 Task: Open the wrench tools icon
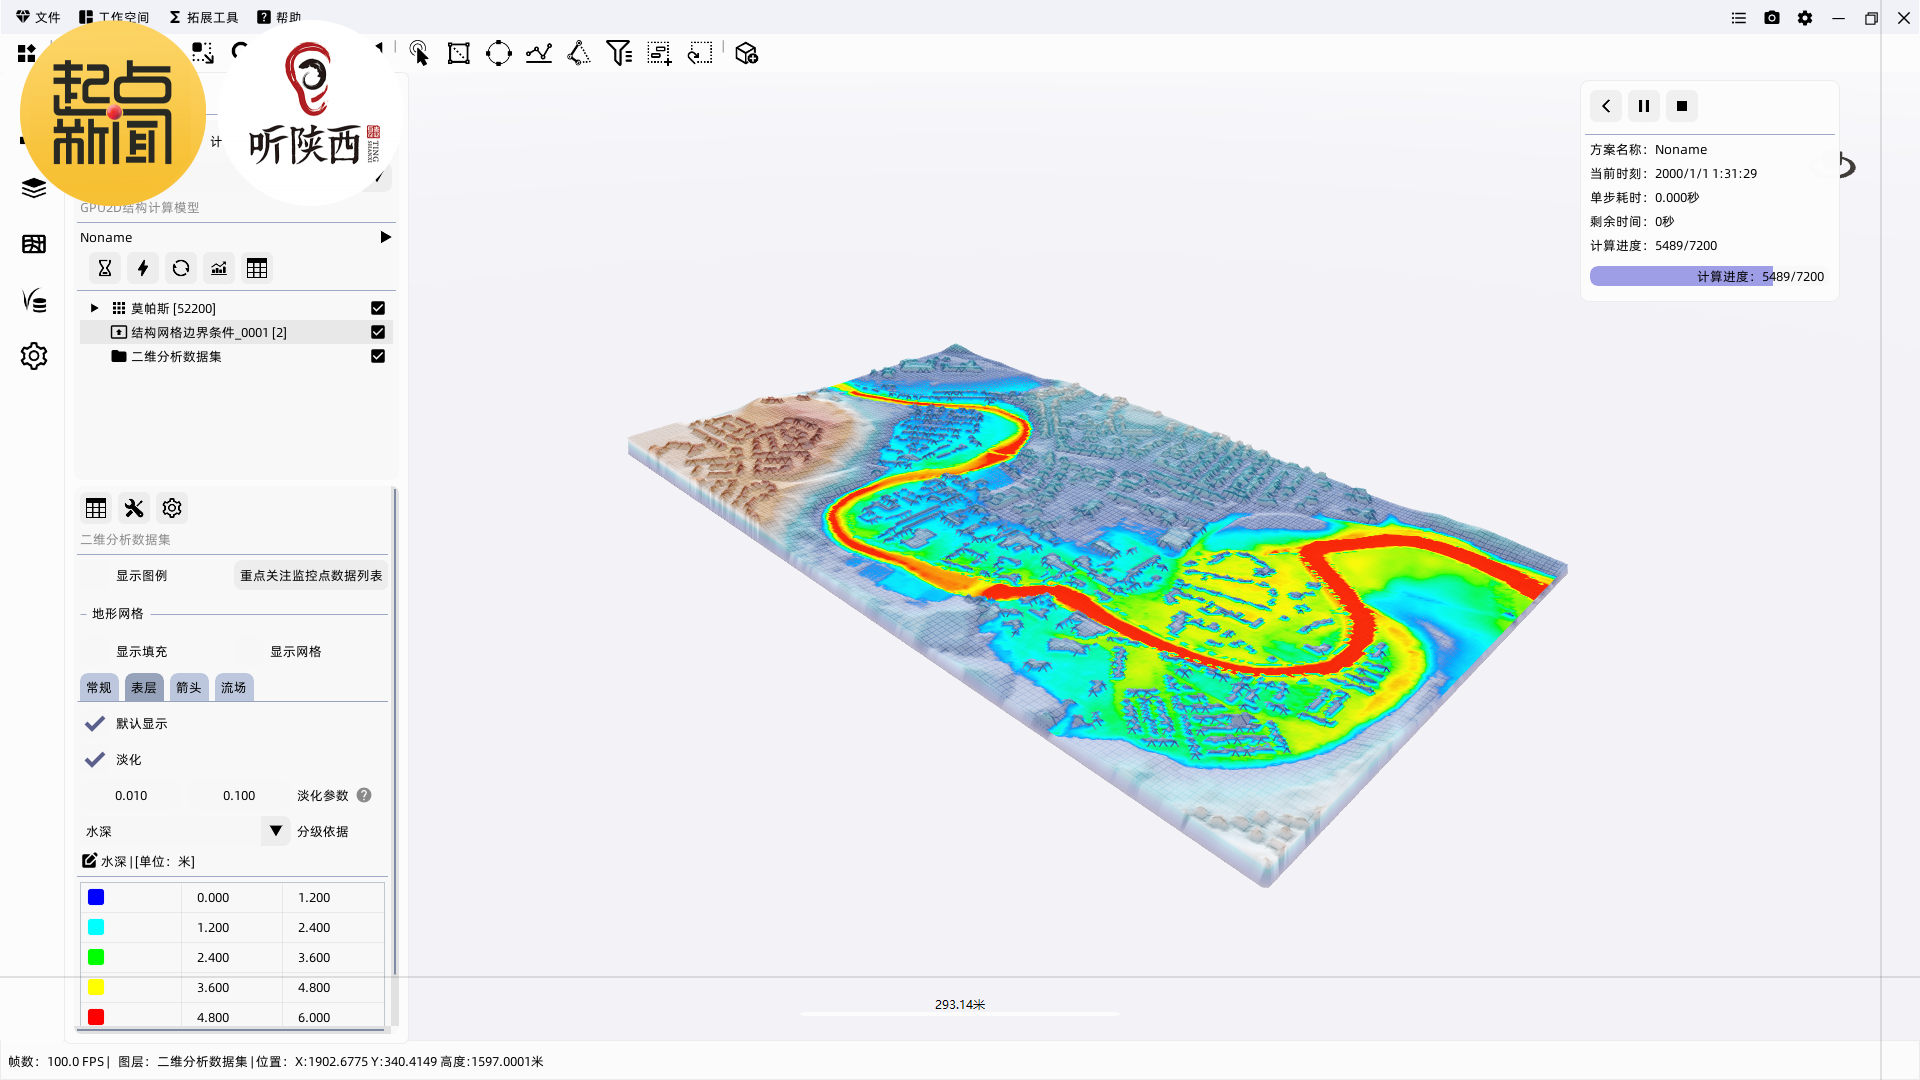click(134, 508)
